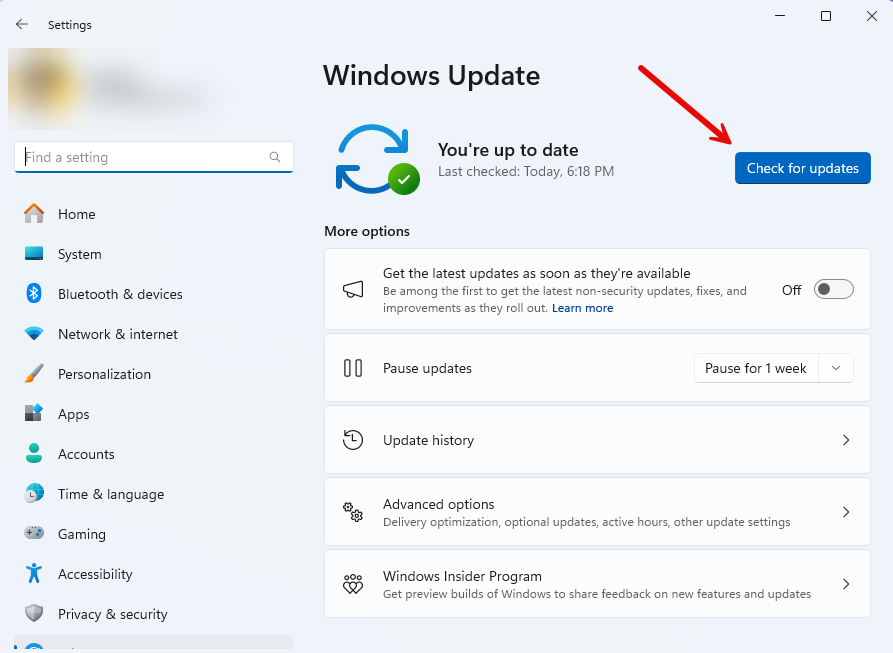Click the Bluetooth icon in sidebar

[34, 293]
